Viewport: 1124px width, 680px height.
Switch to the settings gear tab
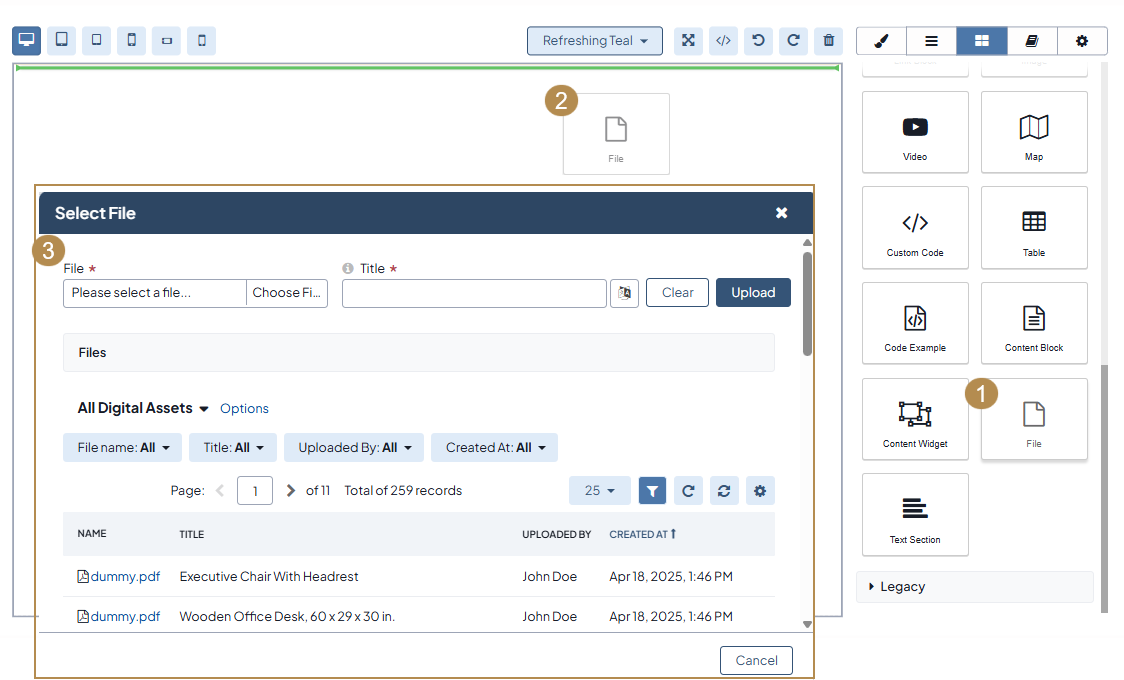coord(1081,41)
